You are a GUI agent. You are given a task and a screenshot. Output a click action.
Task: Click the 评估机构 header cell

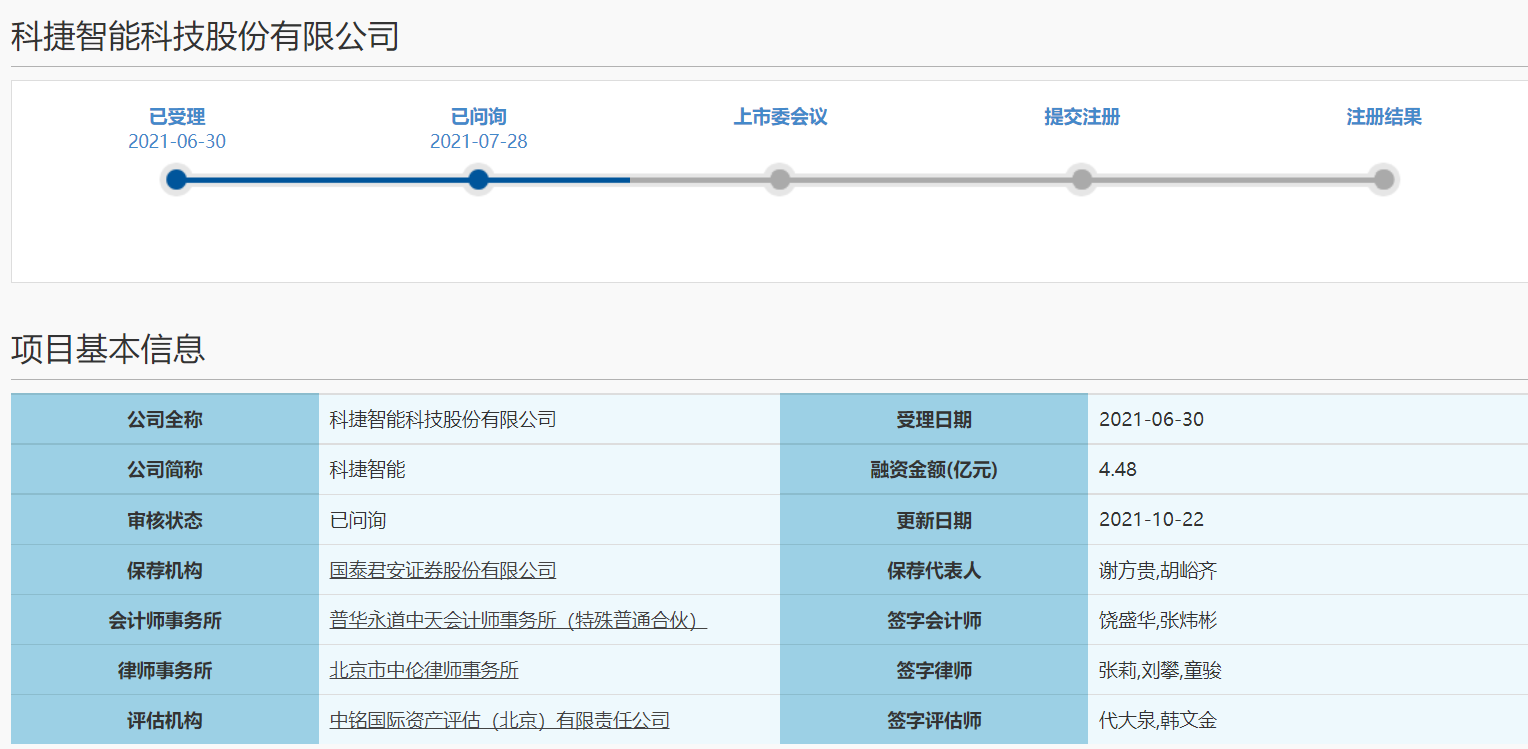pos(165,720)
